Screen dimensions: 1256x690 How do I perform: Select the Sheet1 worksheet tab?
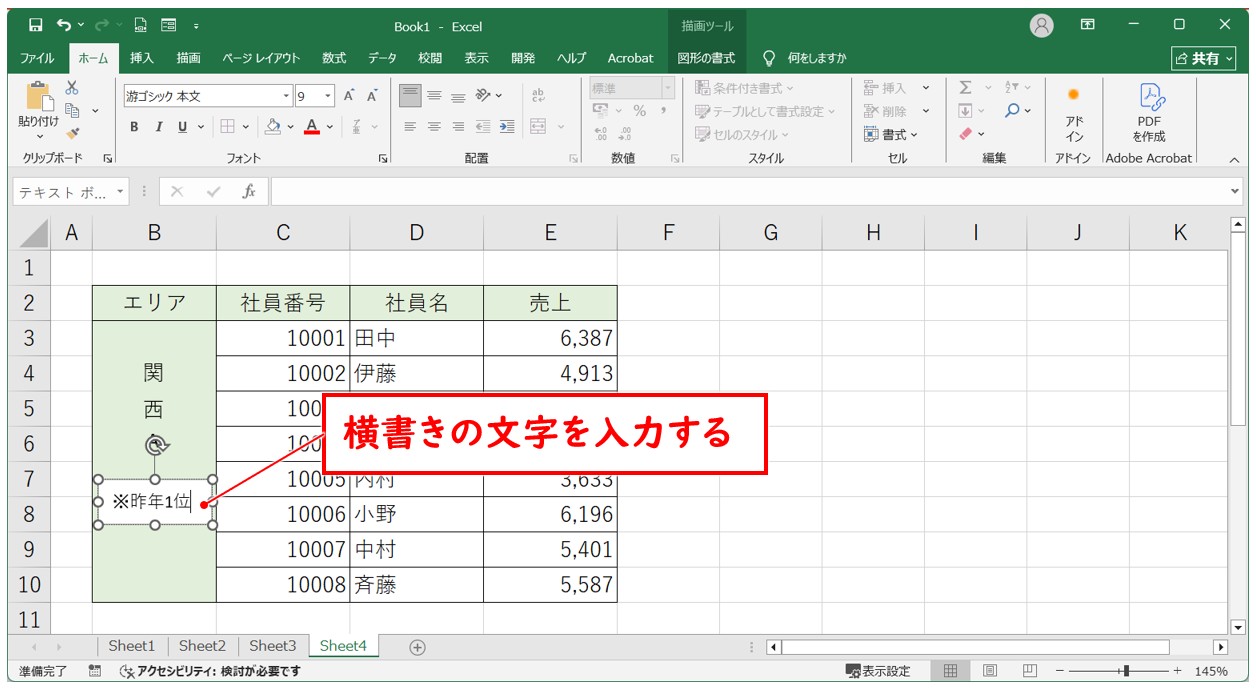point(132,646)
